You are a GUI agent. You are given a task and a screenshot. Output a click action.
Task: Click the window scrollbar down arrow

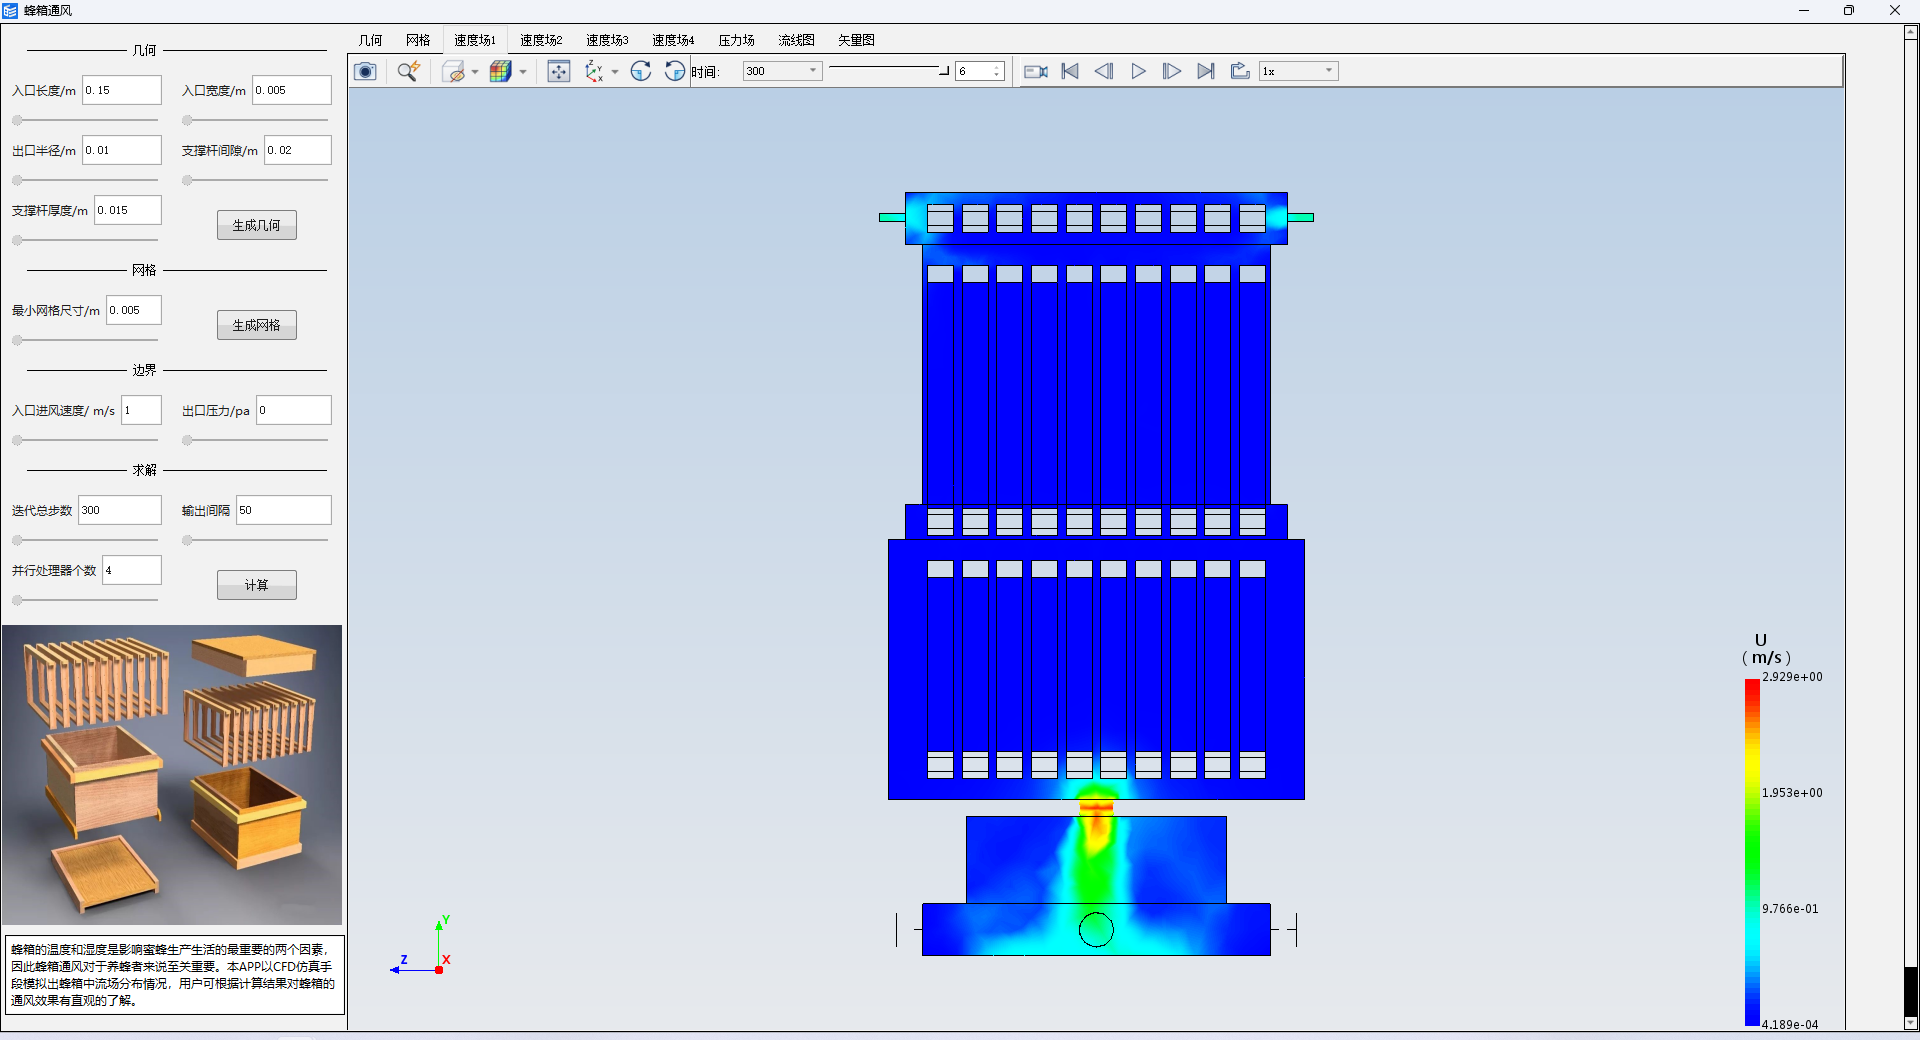(x=1911, y=1023)
